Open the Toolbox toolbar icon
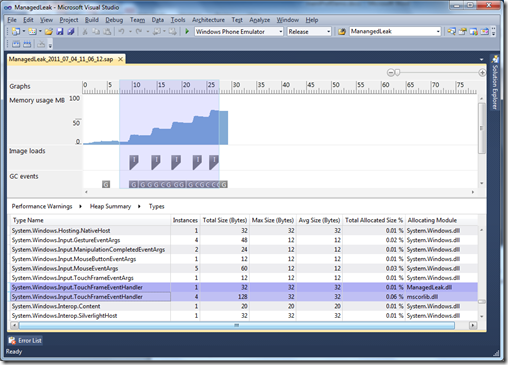 coord(485,32)
